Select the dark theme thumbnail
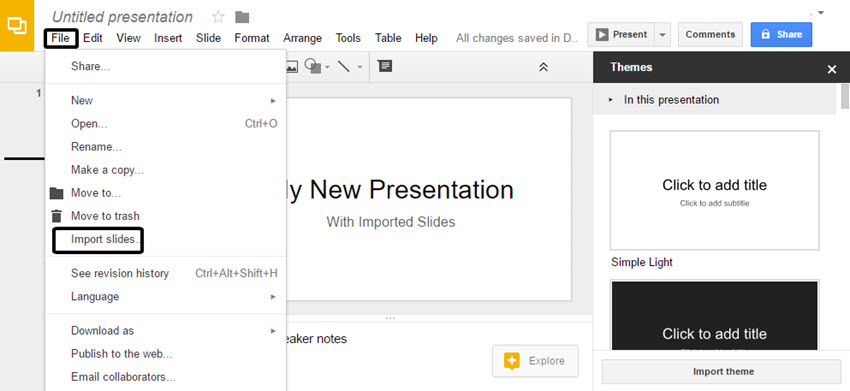Image resolution: width=850 pixels, height=391 pixels. 714,315
